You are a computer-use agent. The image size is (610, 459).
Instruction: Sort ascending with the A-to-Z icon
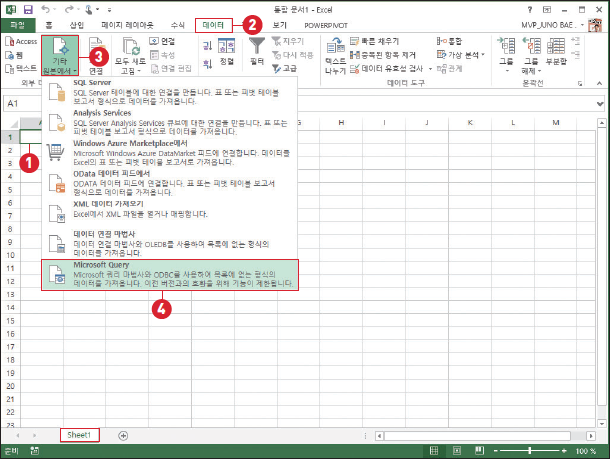pos(207,46)
